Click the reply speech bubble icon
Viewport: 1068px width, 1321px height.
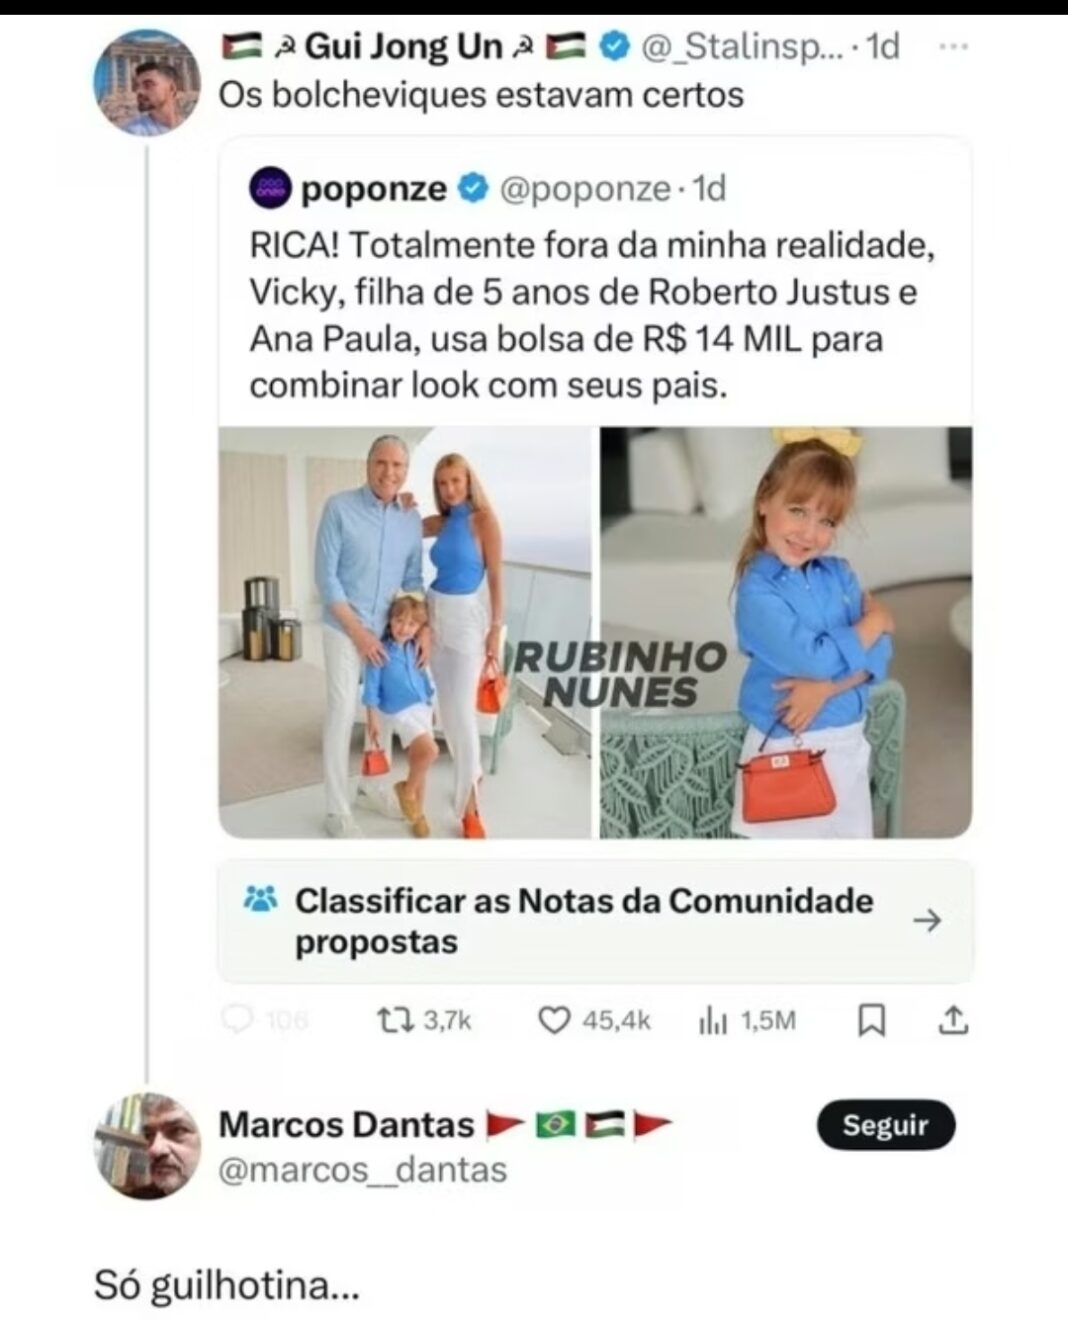click(237, 1020)
